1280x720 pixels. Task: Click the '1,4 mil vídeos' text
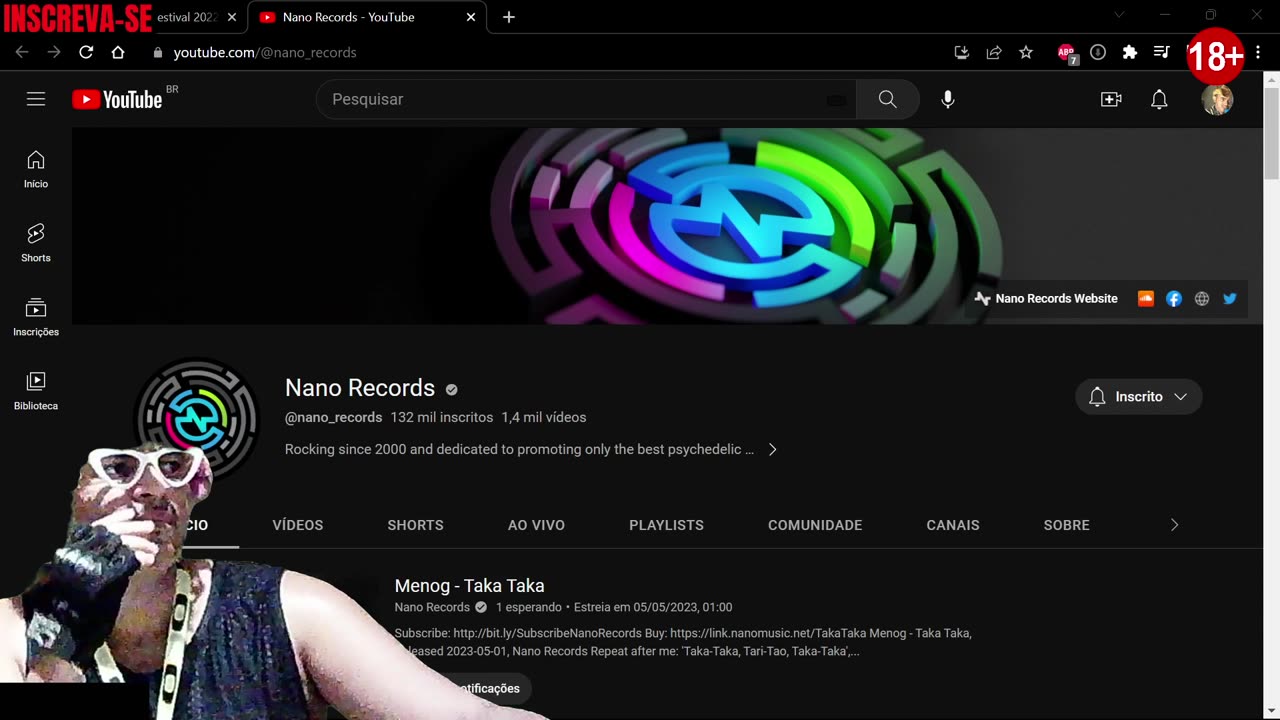(x=544, y=417)
